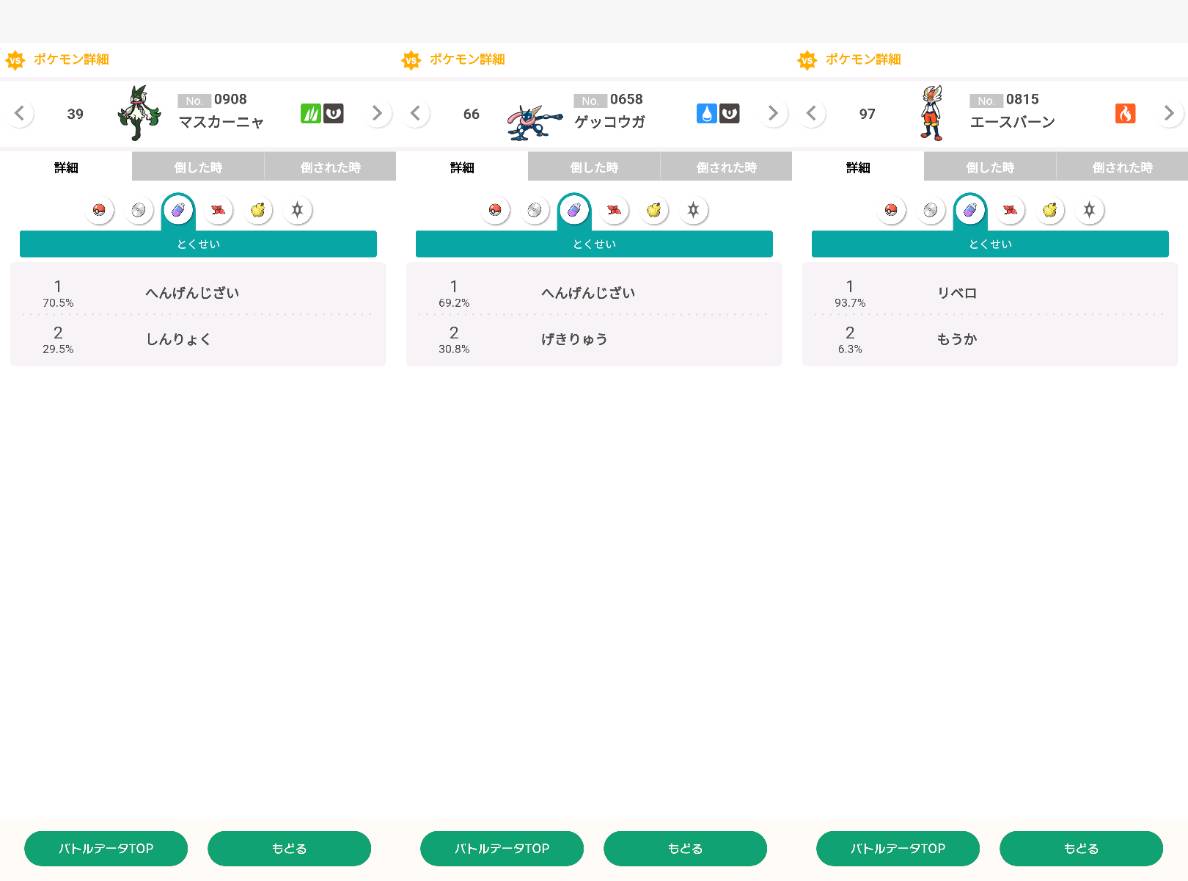Screen dimensions: 1188x881
Task: Go to next Pokémon after マスカーニャ
Action: (x=377, y=113)
